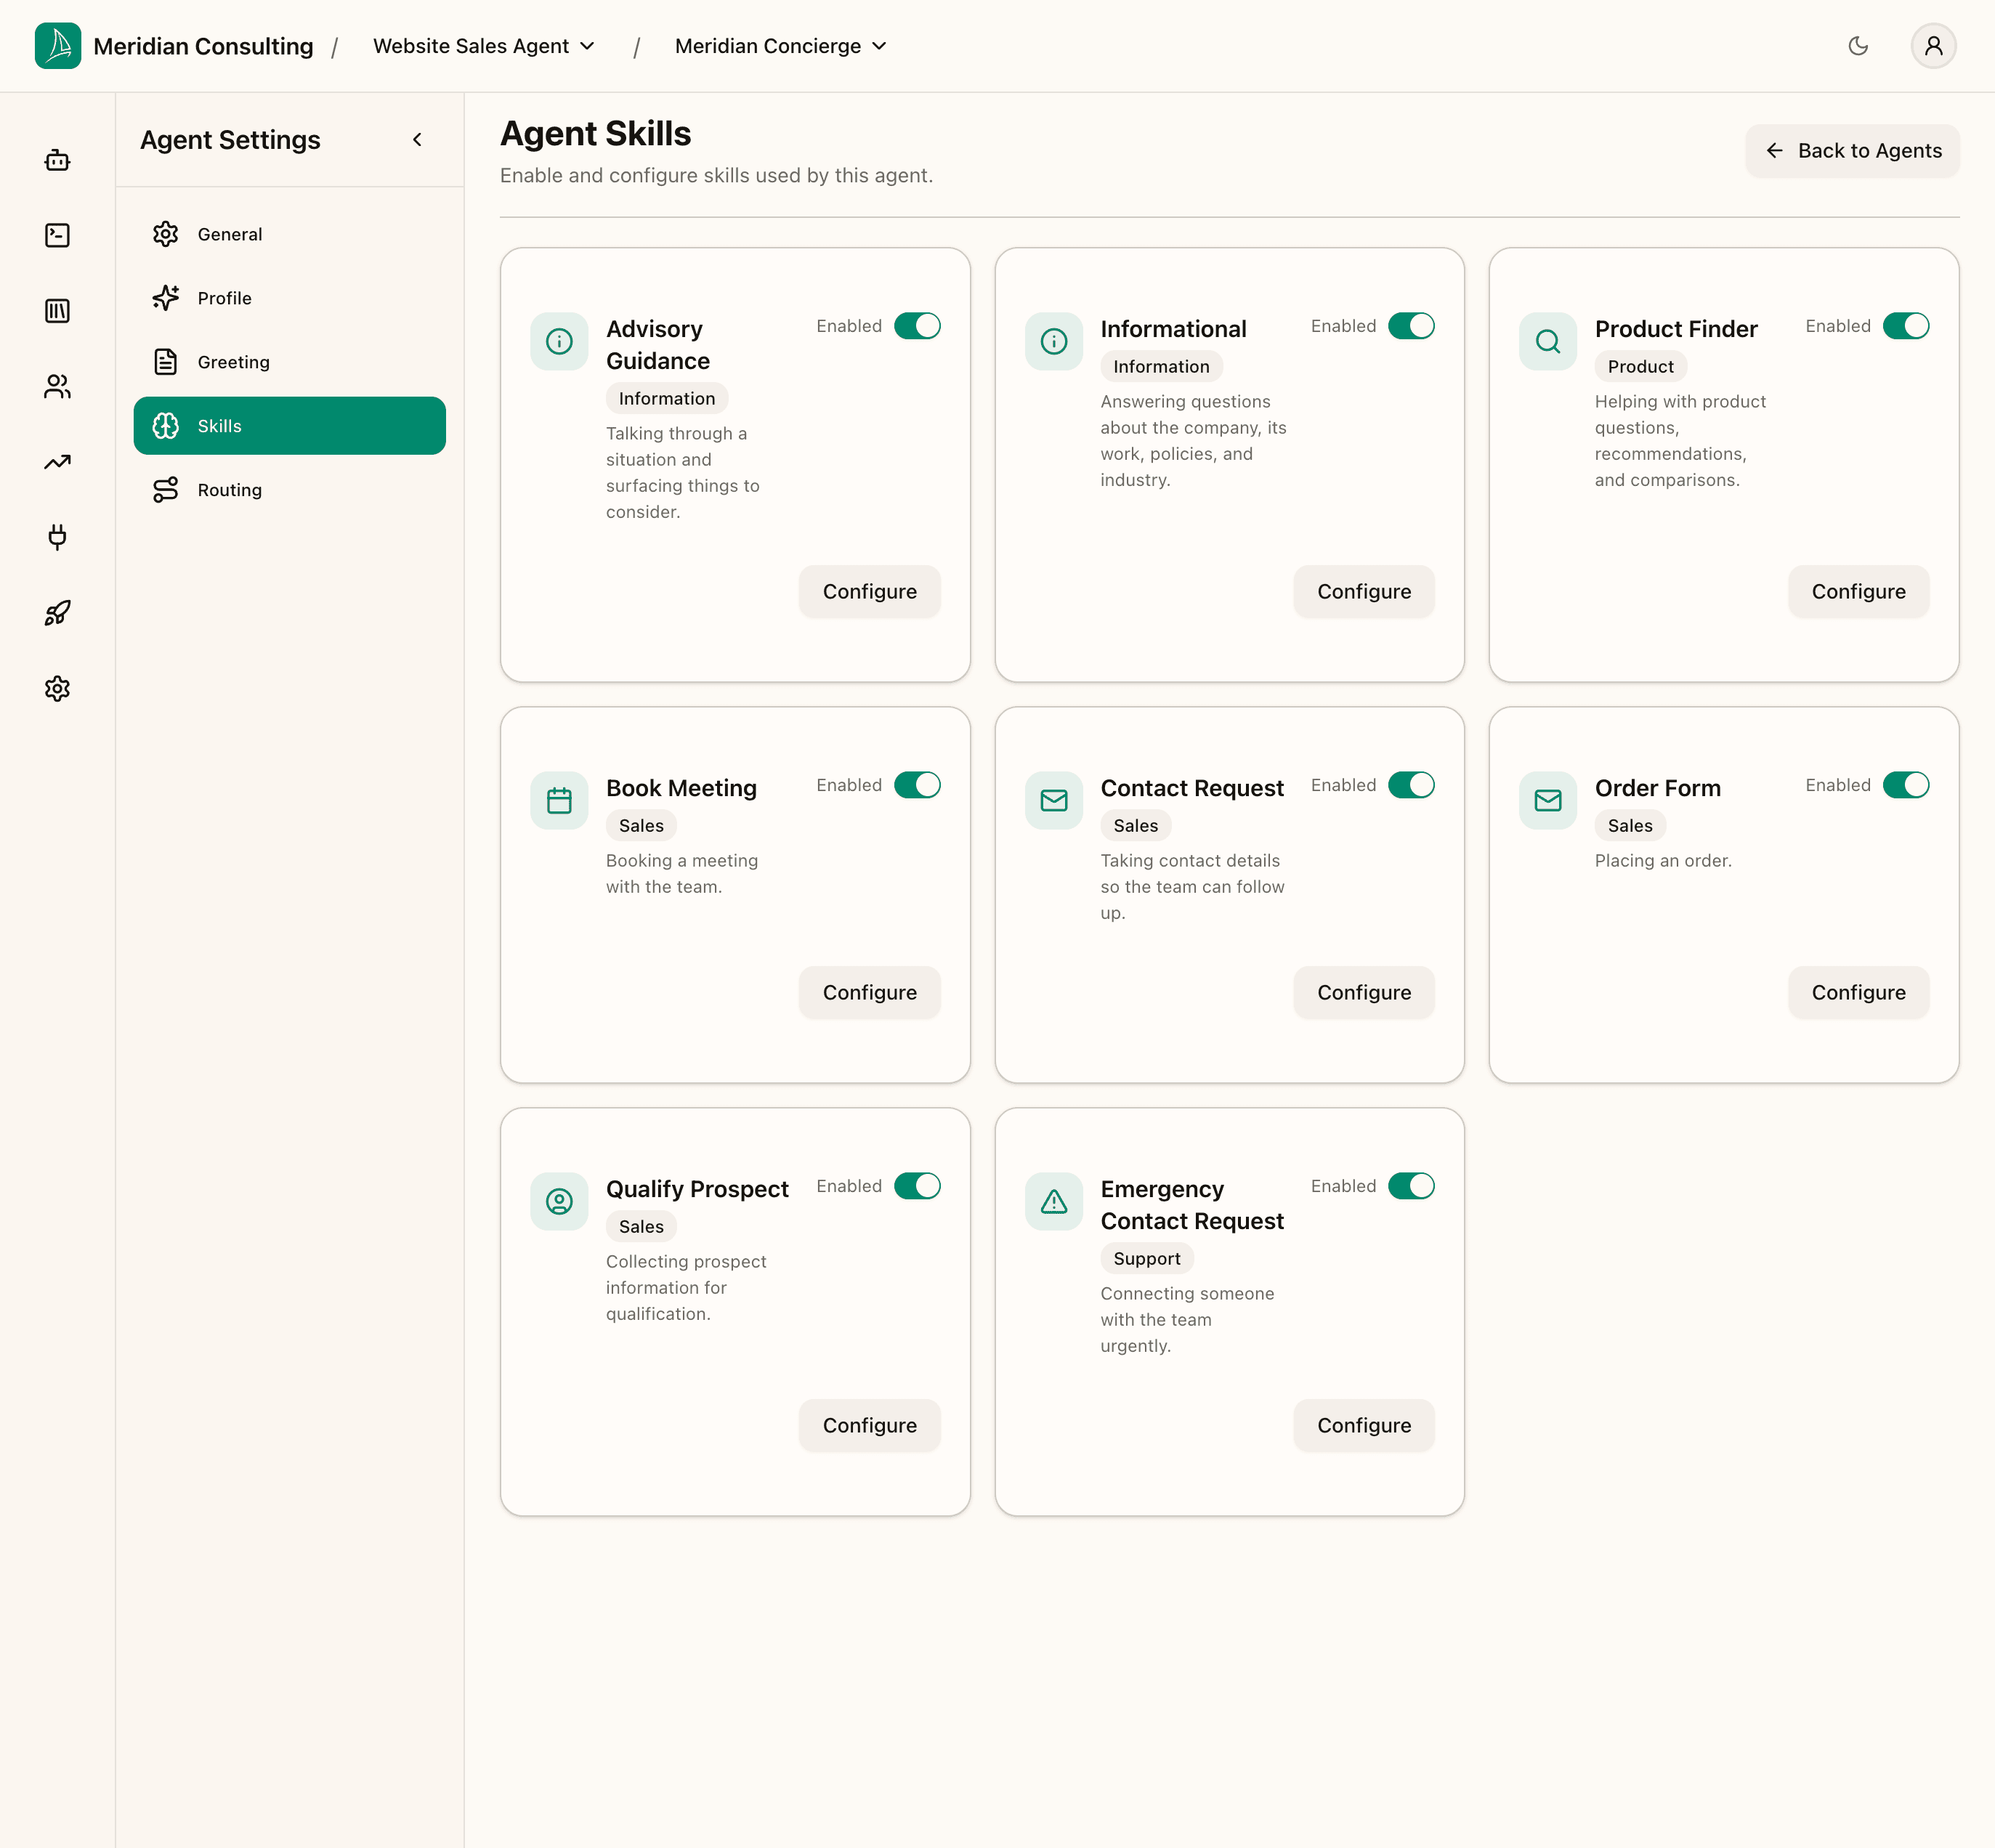Screen dimensions: 1995x1848
Task: Toggle the Contact Request skill off
Action: click(1411, 785)
